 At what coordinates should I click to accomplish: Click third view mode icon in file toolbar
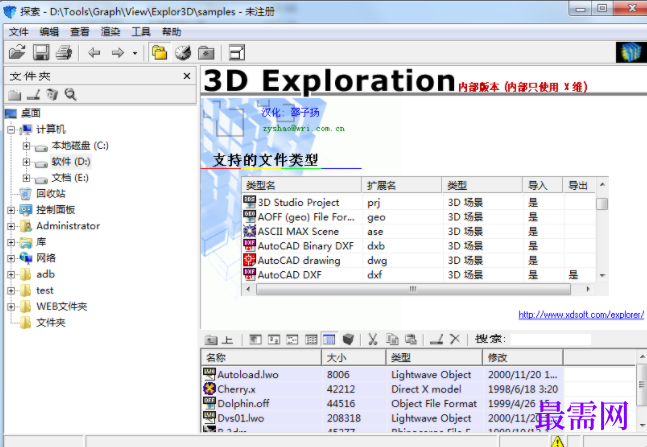coord(293,339)
